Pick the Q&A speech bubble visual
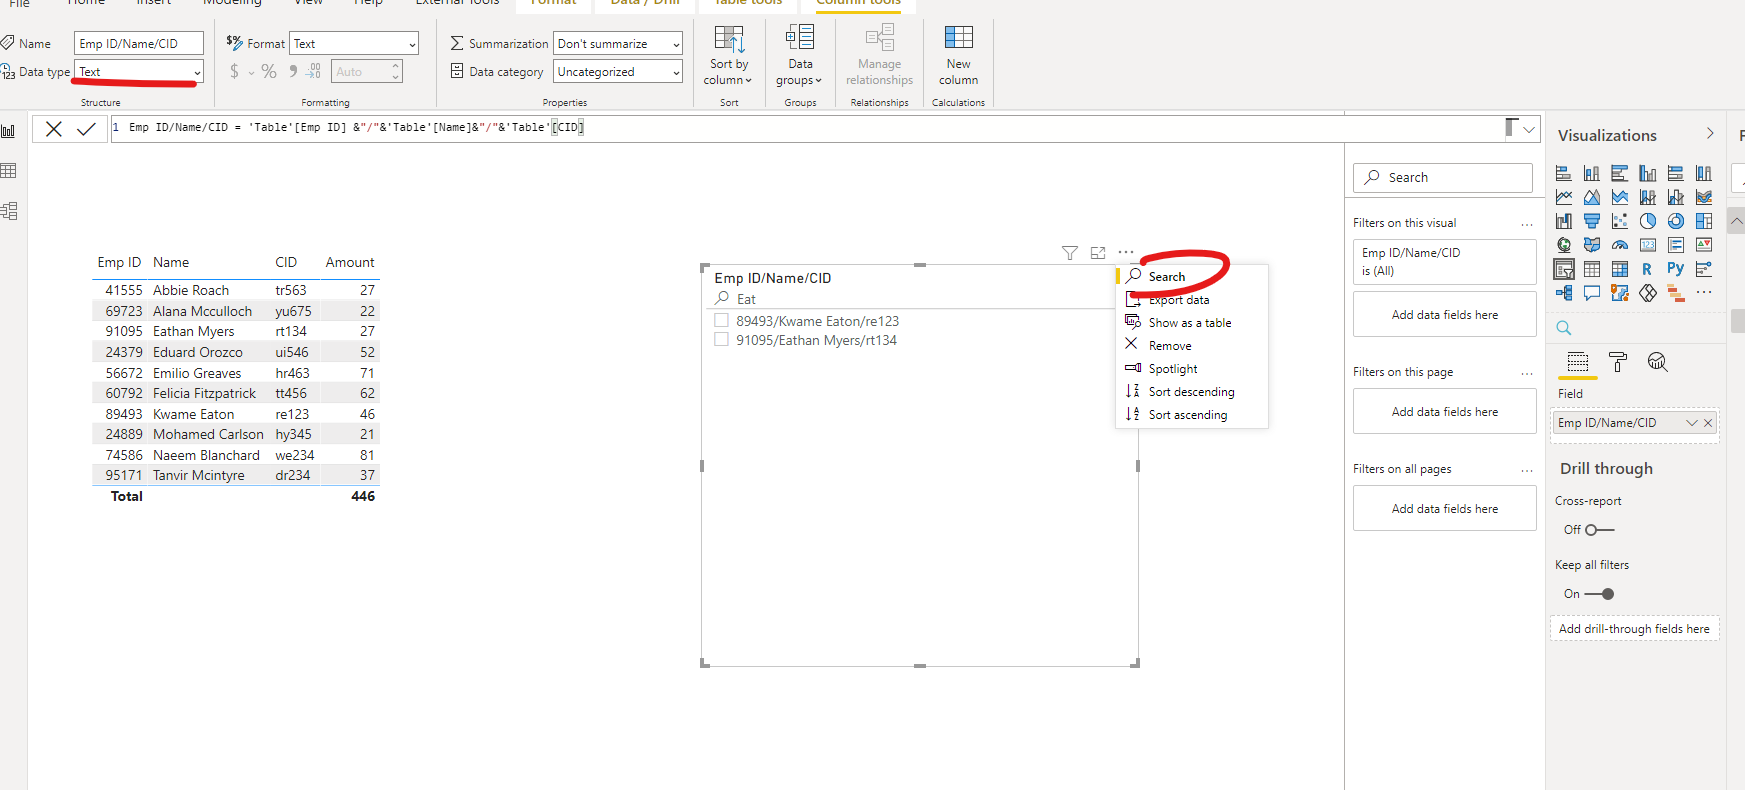This screenshot has height=790, width=1745. (1592, 293)
